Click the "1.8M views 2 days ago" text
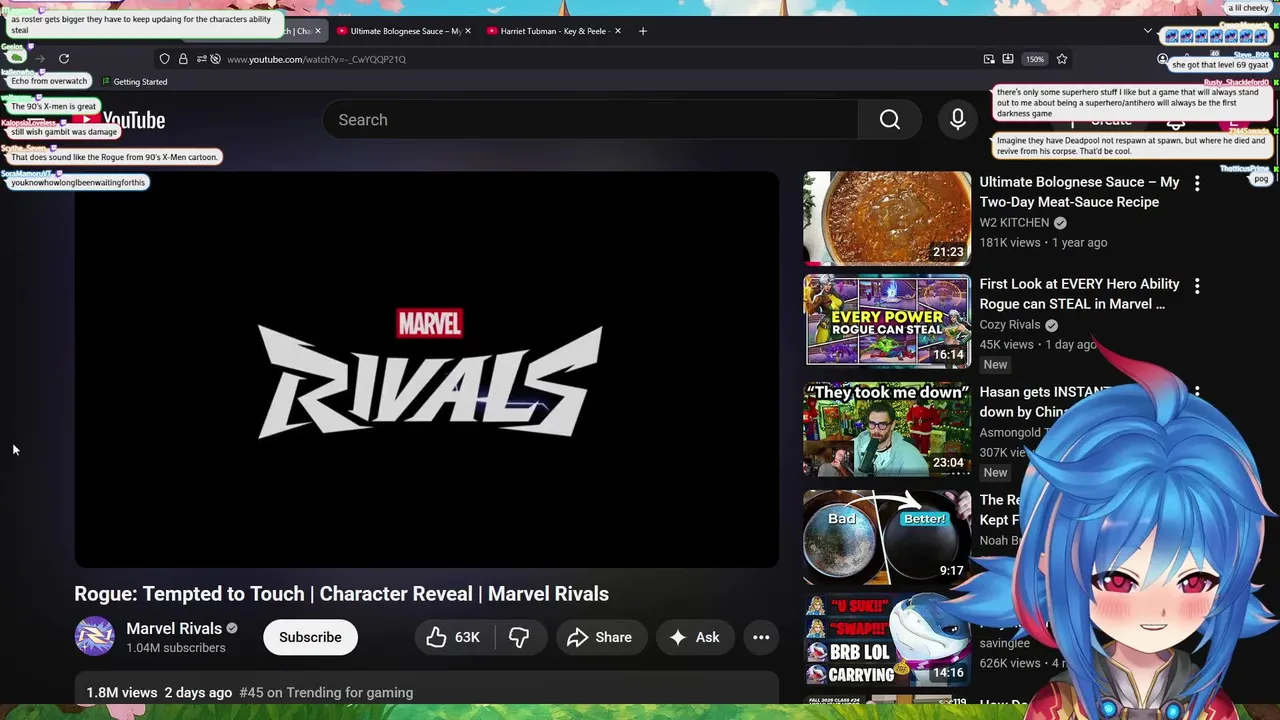The height and width of the screenshot is (720, 1280). (x=159, y=692)
